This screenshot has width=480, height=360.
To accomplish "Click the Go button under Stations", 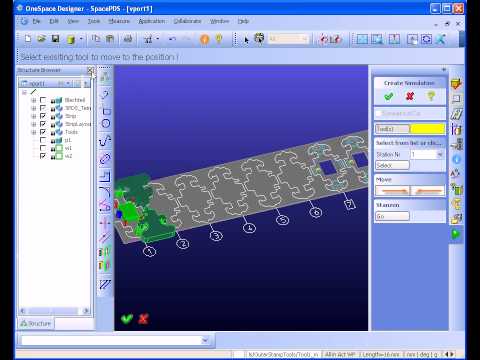I will click(x=392, y=216).
